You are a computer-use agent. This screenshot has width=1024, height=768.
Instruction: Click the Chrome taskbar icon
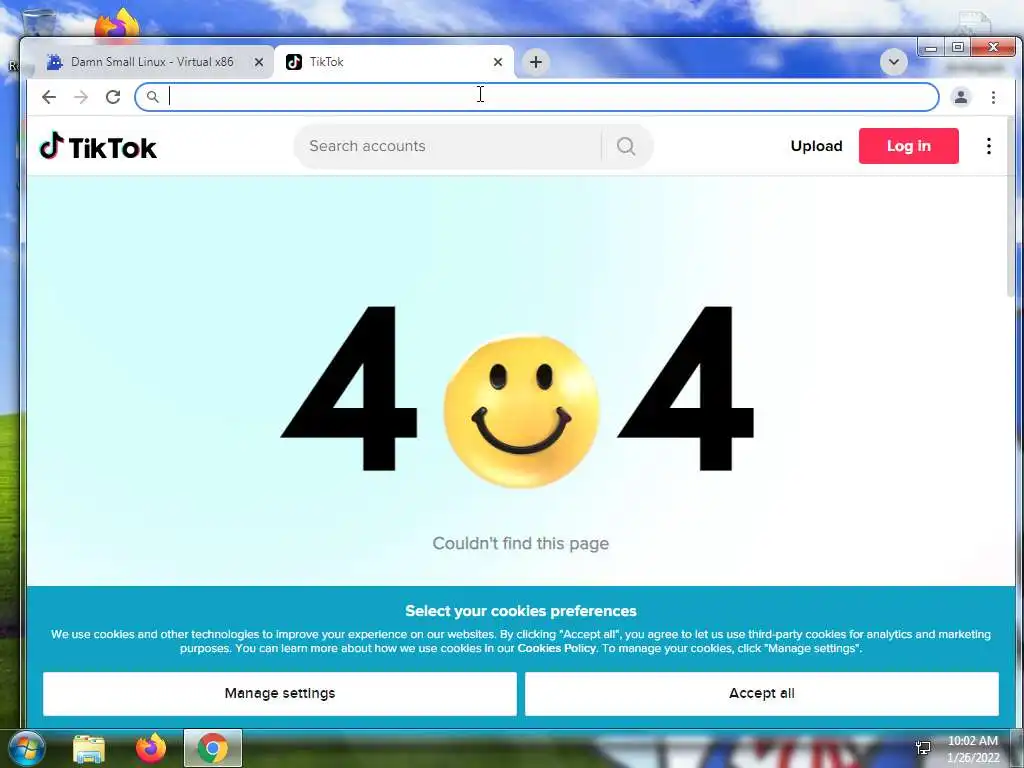[x=213, y=748]
